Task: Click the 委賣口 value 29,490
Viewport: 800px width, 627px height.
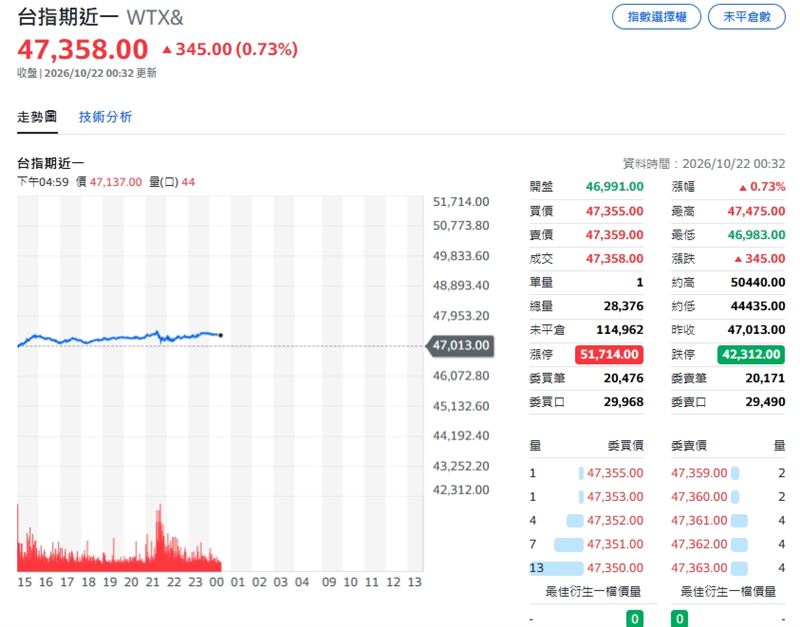Action: [765, 402]
